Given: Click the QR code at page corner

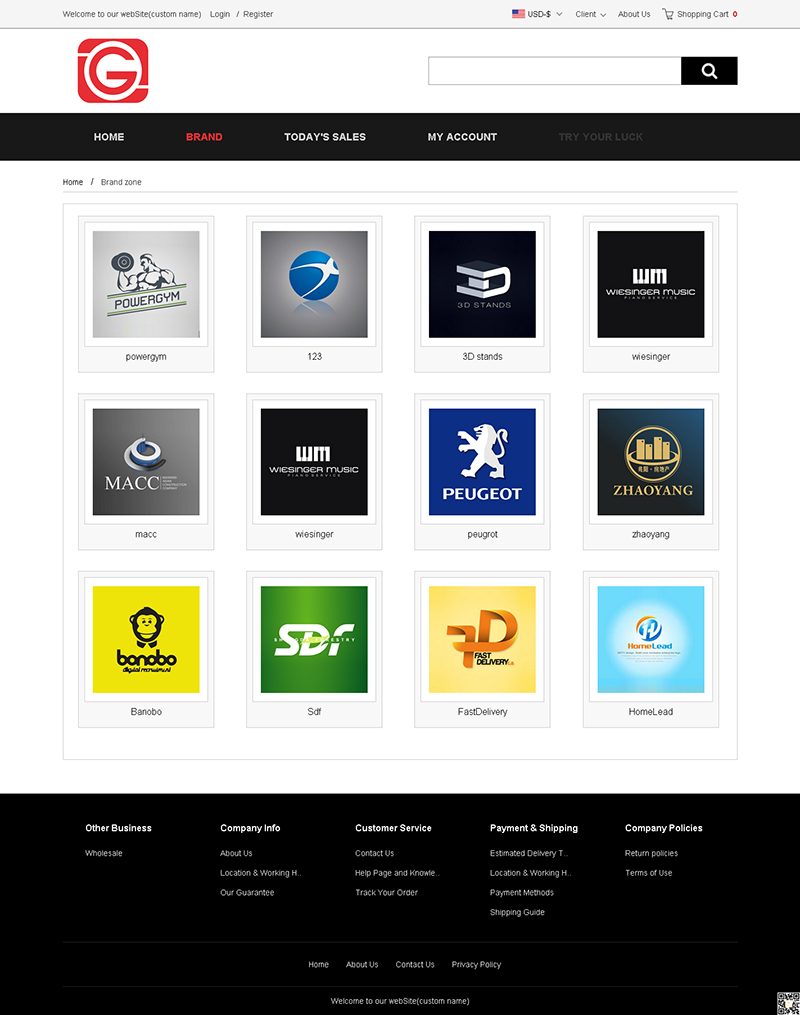Looking at the screenshot, I should 788,1003.
